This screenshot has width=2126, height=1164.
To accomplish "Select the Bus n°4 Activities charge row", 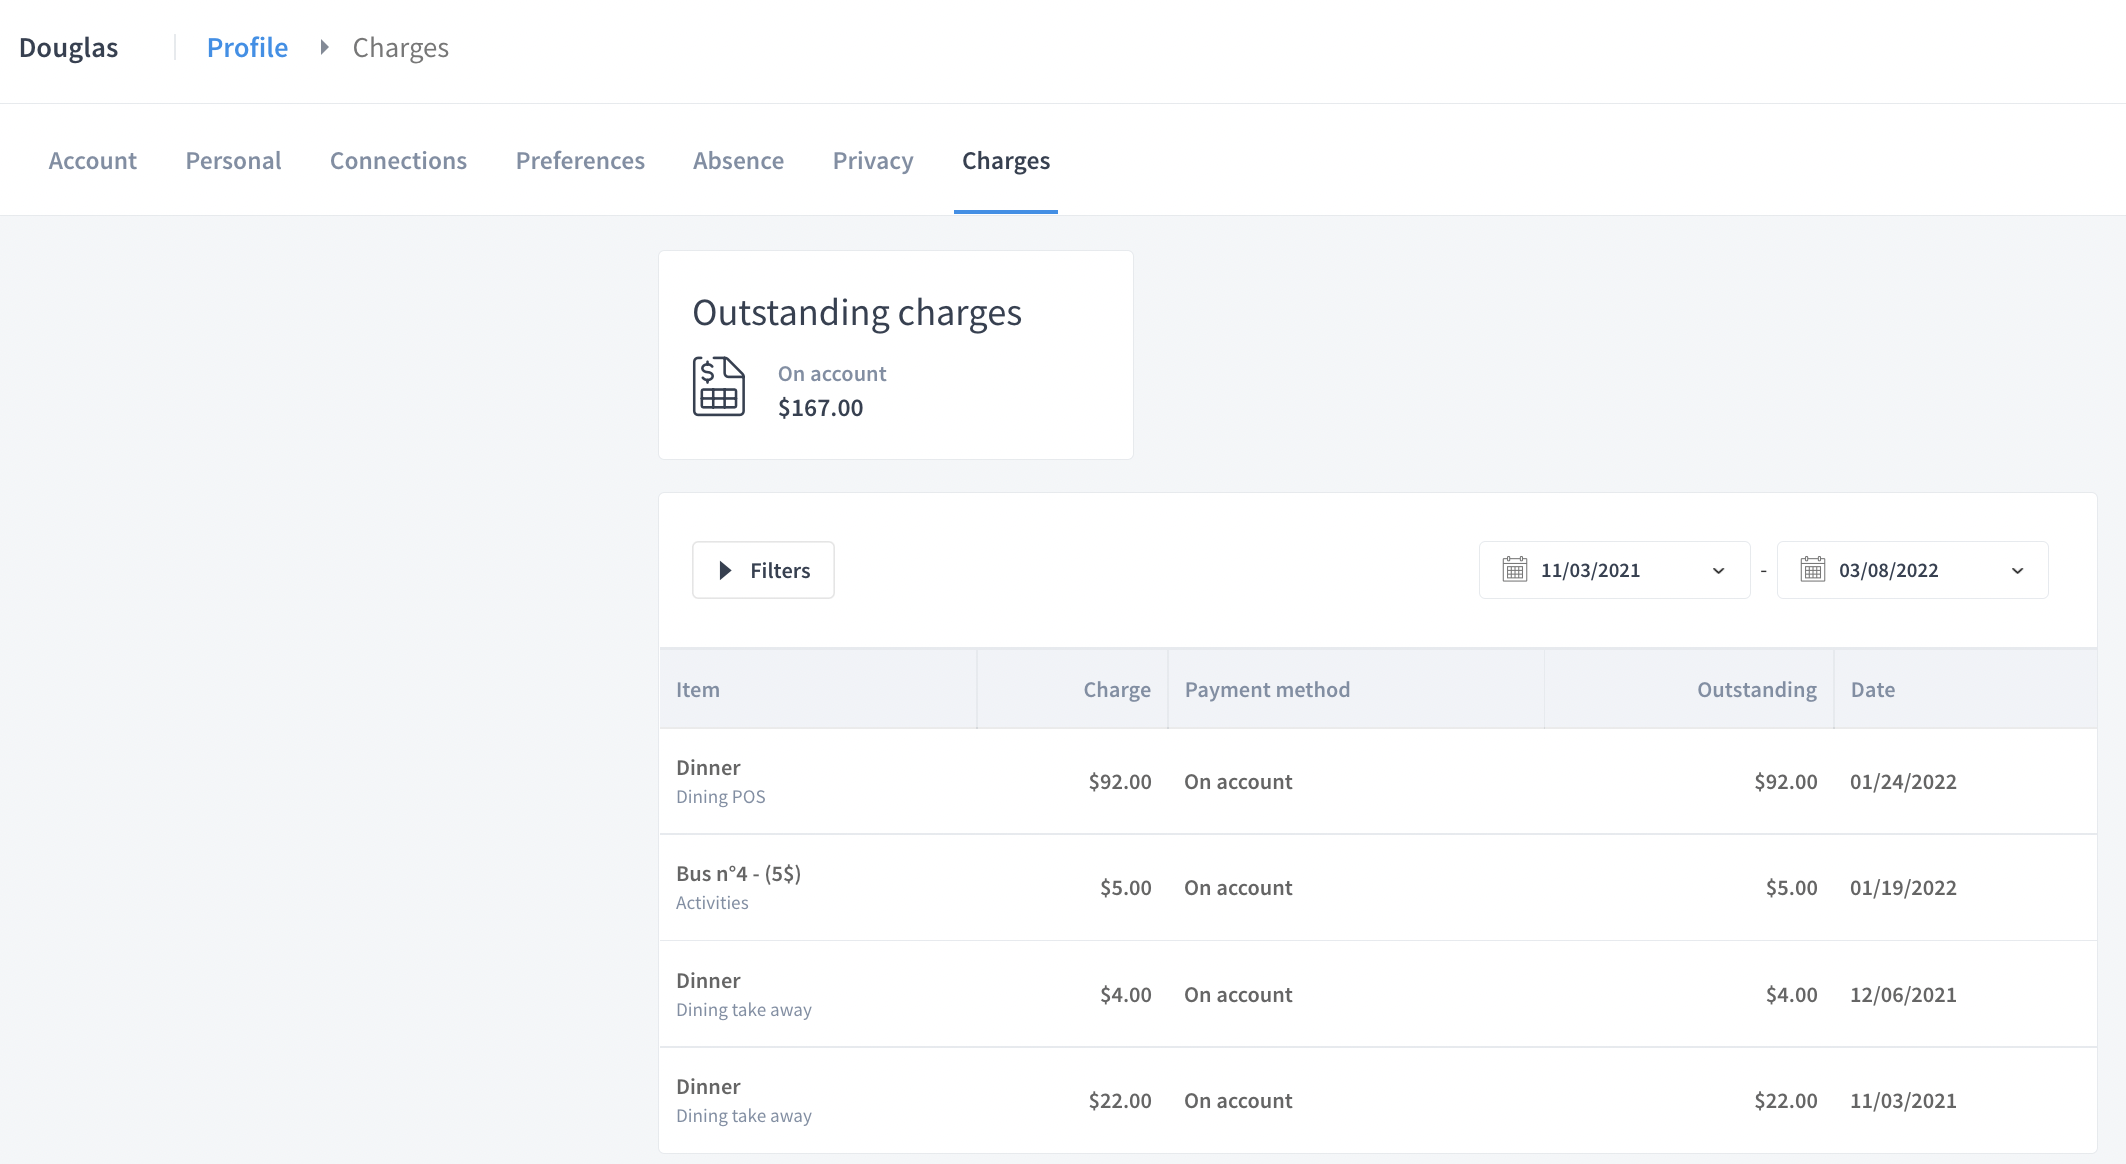I will [1376, 887].
